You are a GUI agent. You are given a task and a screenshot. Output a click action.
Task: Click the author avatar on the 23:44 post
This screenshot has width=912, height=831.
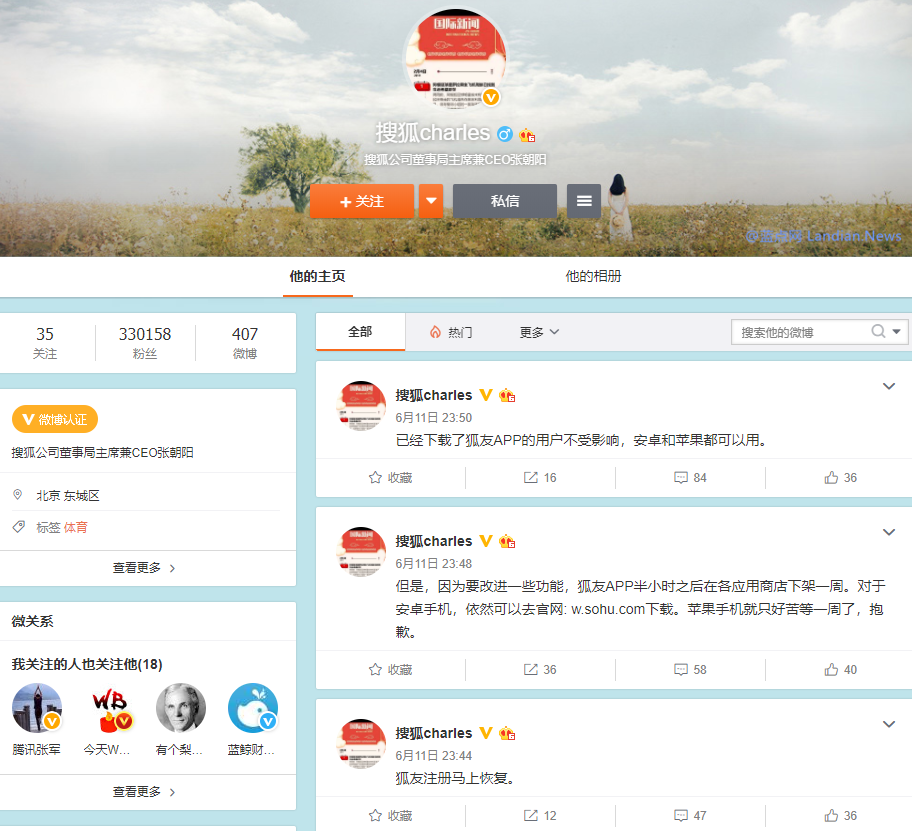(361, 744)
